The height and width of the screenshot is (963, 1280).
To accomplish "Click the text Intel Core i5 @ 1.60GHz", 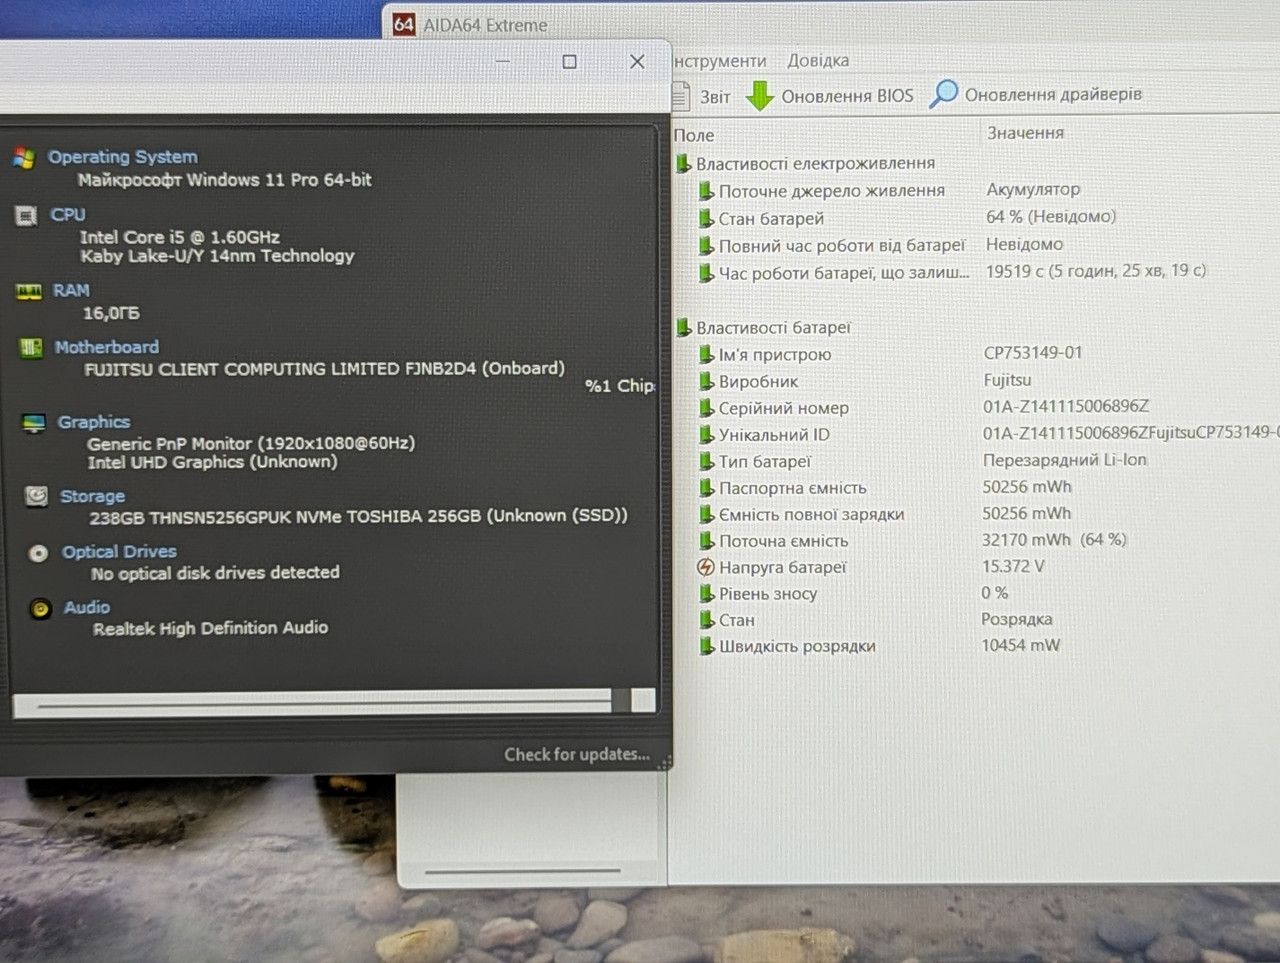I will click(180, 237).
